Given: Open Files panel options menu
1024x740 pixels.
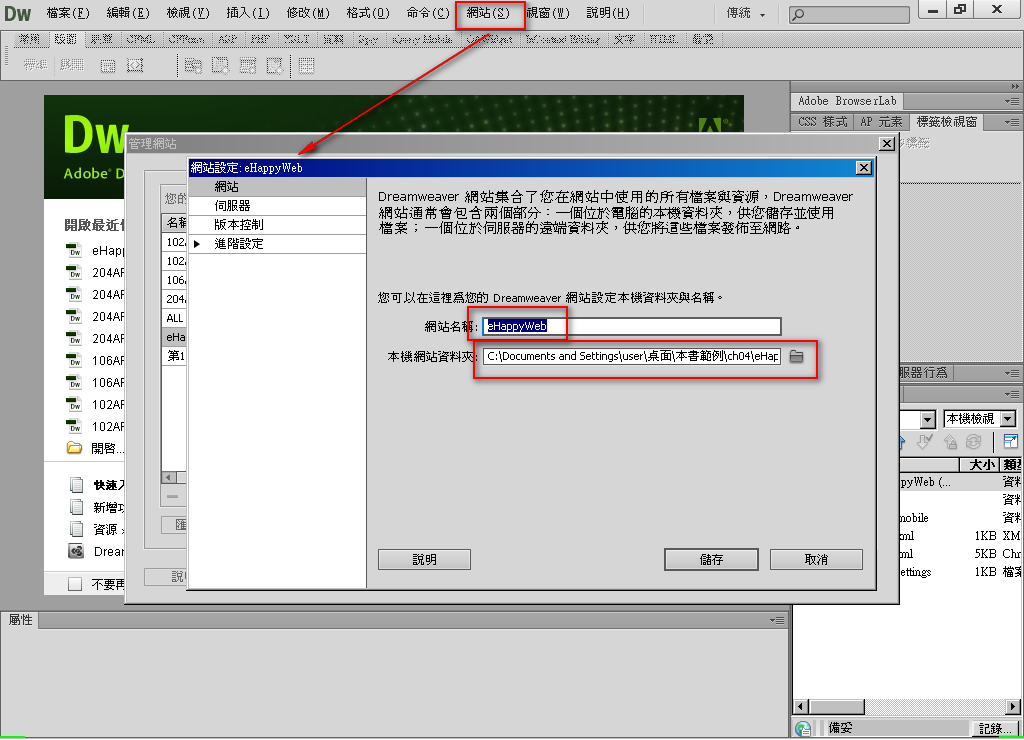Looking at the screenshot, I should [x=1012, y=394].
